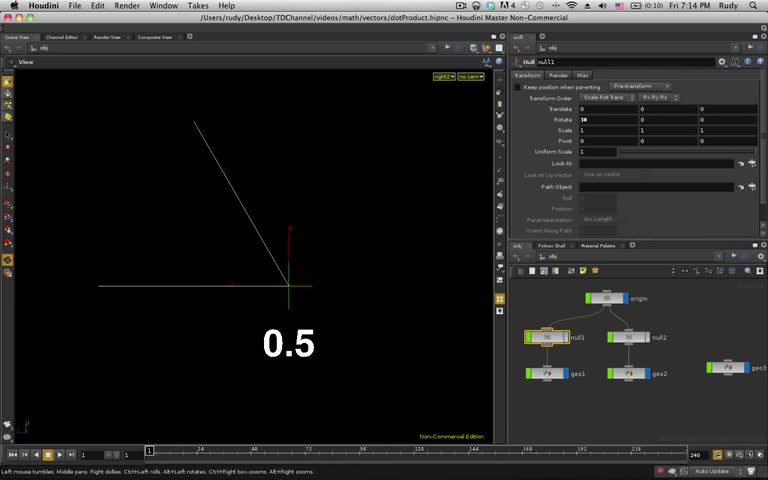Click the orange network box icon in network toolbar
This screenshot has width=768, height=480.
(x=595, y=271)
